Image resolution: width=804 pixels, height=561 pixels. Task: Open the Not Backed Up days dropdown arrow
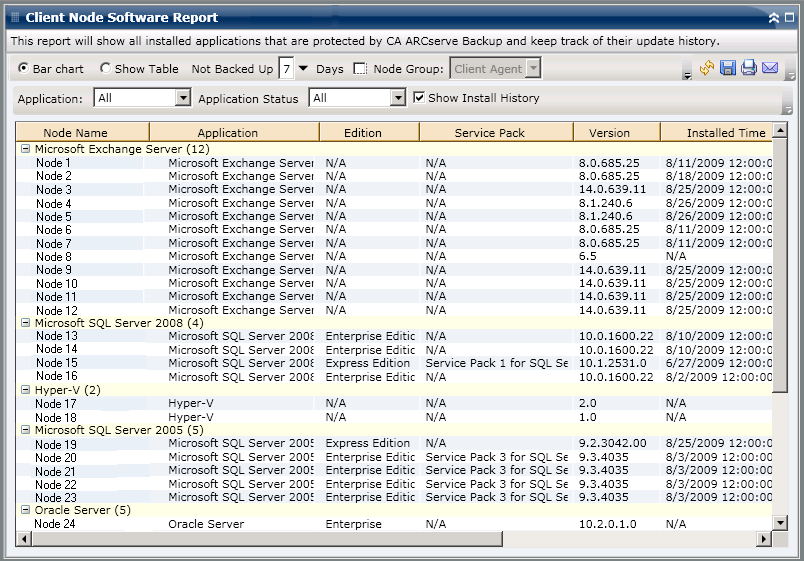(303, 69)
